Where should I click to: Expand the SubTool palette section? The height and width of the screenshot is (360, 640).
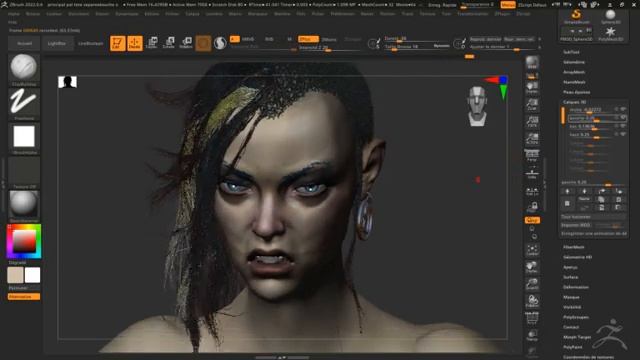click(x=571, y=52)
